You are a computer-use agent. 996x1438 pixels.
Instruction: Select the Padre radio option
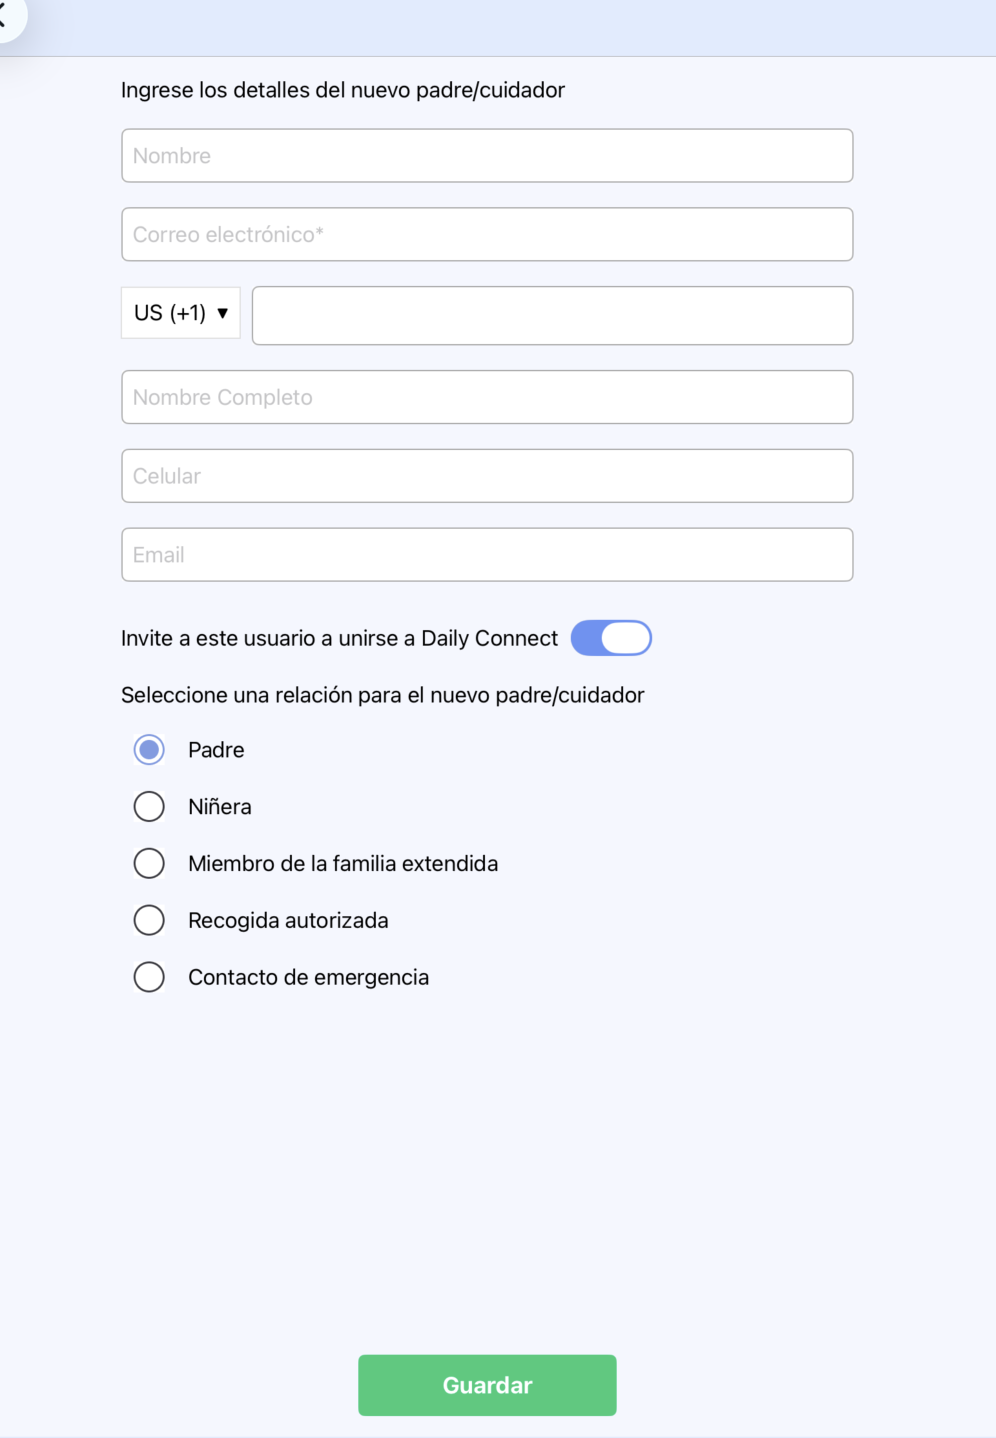[x=149, y=750]
